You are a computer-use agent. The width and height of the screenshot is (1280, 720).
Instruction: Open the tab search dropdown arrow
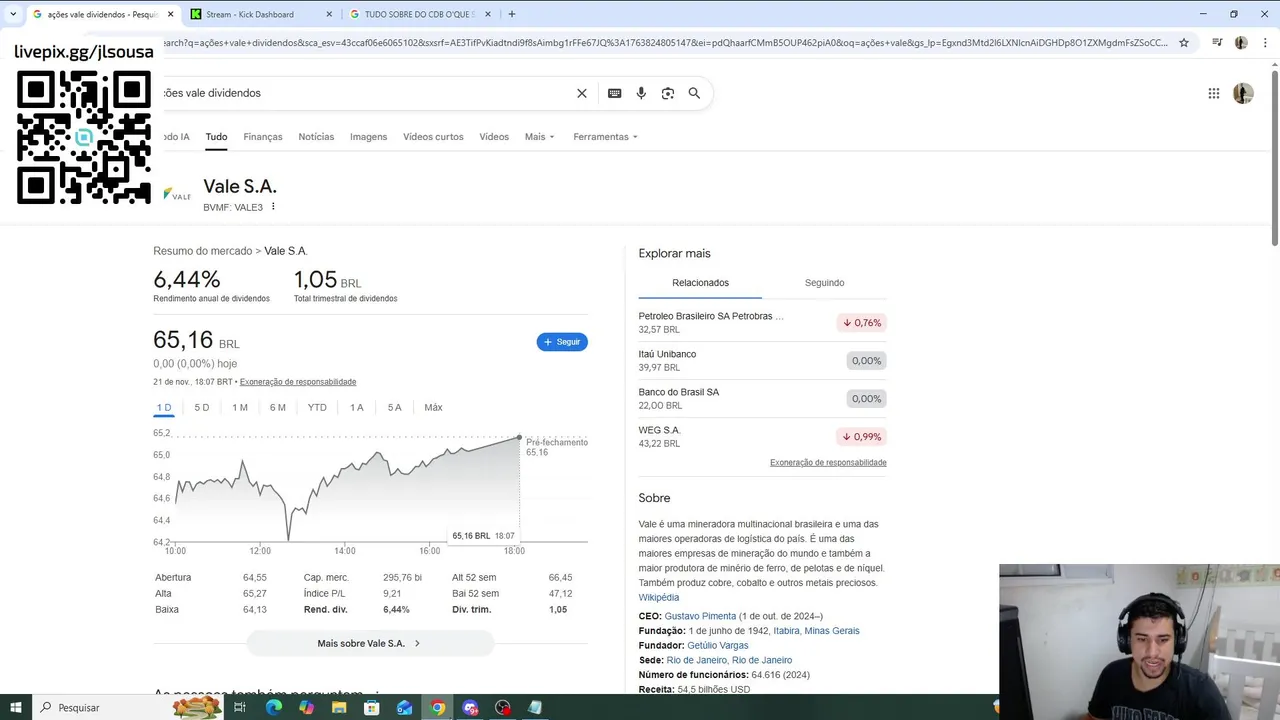pos(12,14)
